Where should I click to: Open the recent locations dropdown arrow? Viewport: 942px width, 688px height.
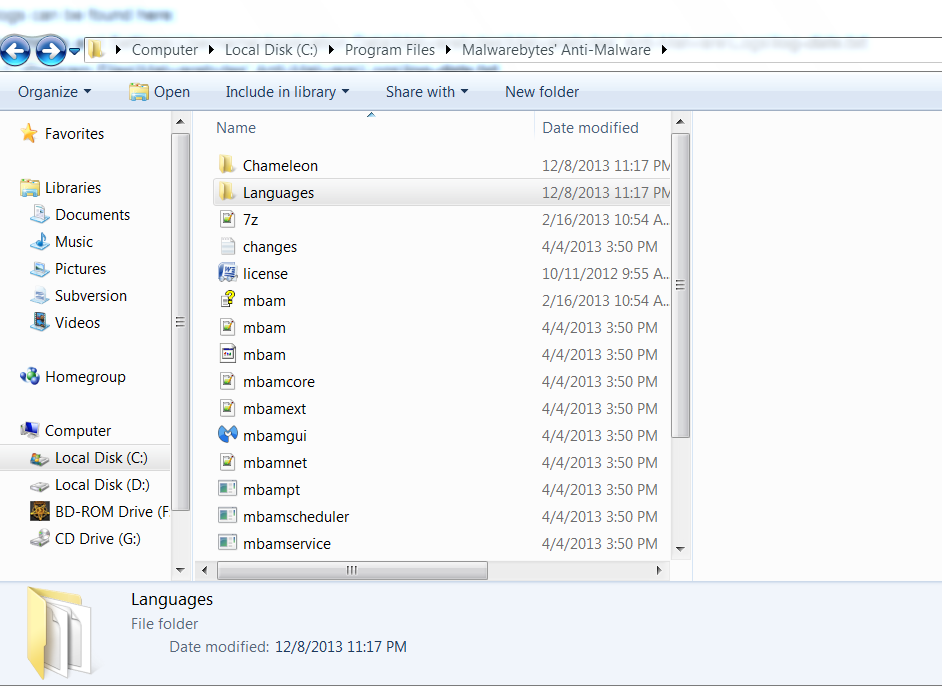pyautogui.click(x=74, y=51)
